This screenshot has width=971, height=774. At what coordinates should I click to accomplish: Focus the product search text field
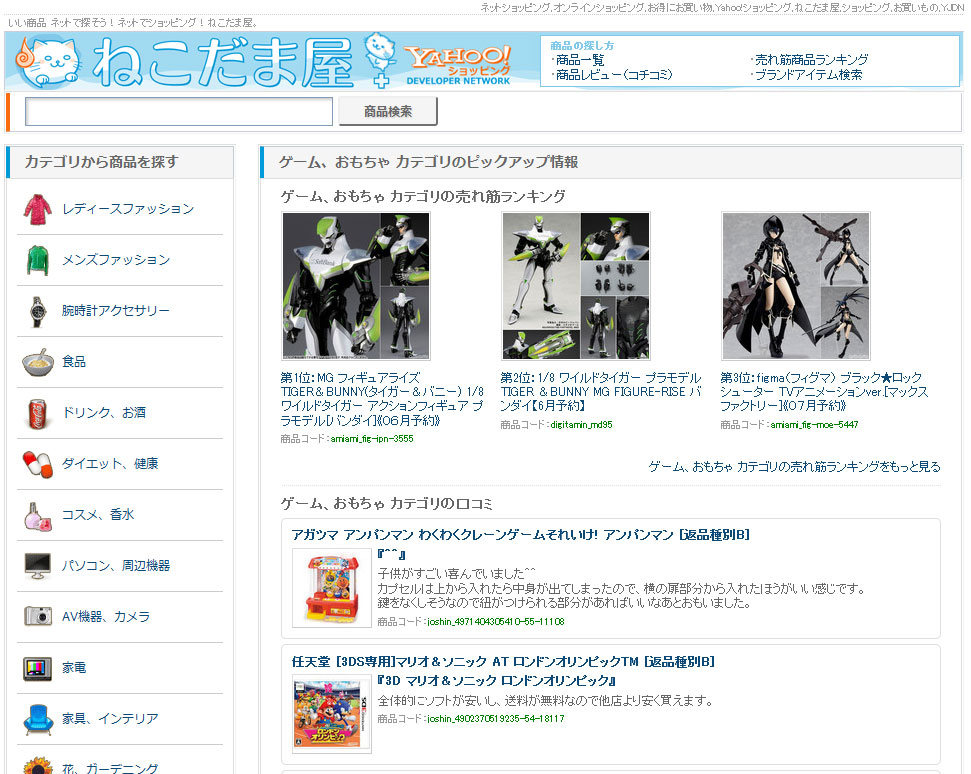pyautogui.click(x=179, y=111)
